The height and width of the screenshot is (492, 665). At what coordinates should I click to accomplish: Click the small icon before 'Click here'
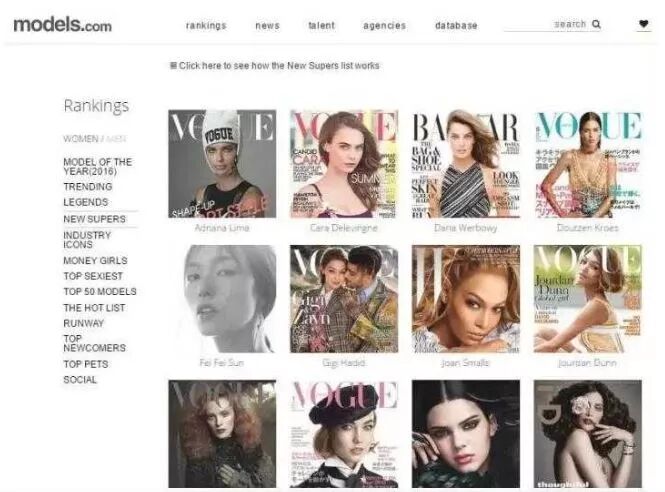pyautogui.click(x=173, y=65)
